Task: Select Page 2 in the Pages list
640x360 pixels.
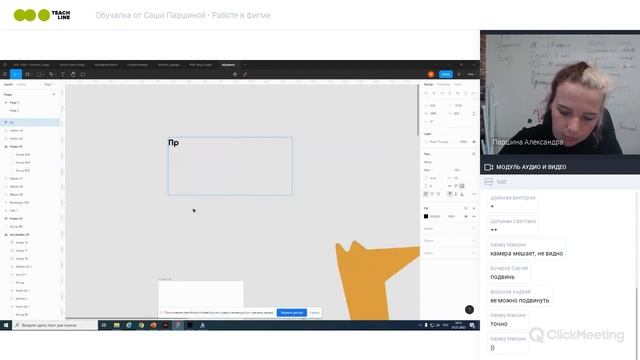Action: point(14,111)
